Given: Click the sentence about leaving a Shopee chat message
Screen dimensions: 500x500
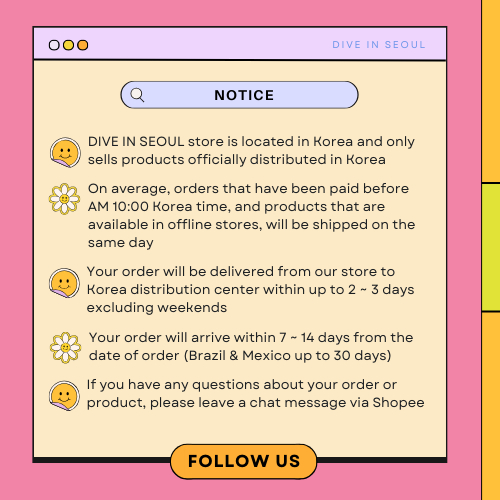Looking at the screenshot, I should pyautogui.click(x=255, y=394).
